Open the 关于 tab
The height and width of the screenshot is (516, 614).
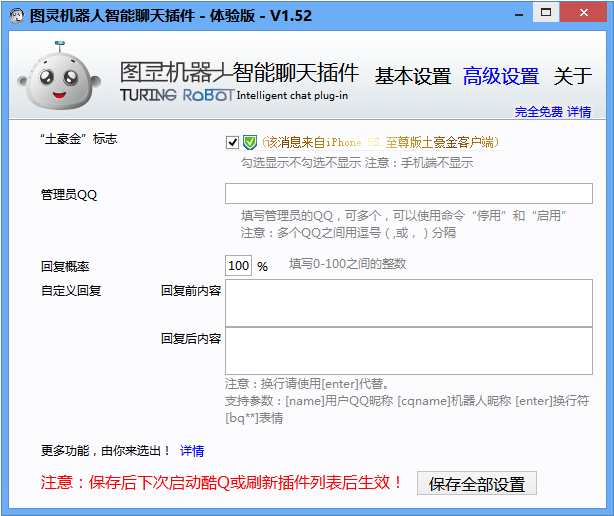573,76
